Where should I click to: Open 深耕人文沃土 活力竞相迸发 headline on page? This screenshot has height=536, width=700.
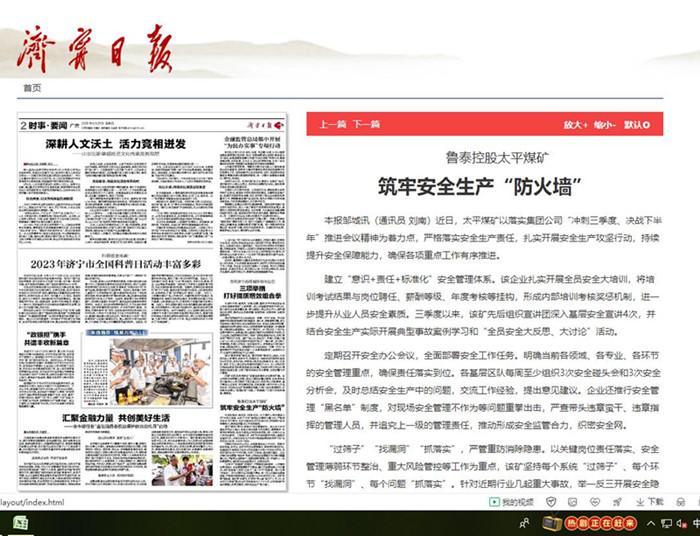116,144
